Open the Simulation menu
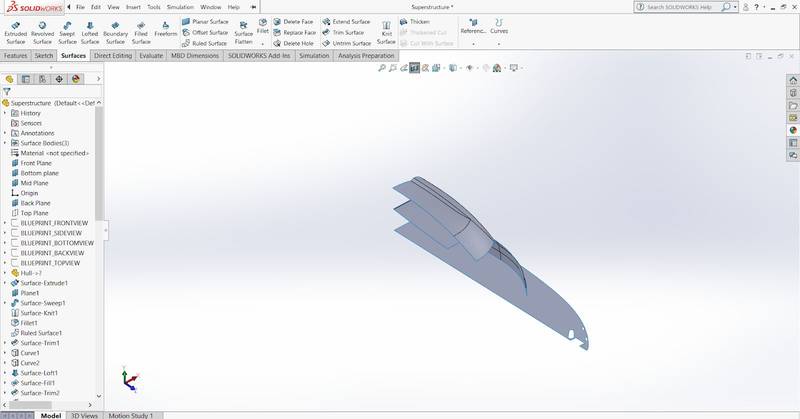The width and height of the screenshot is (800, 419). tap(180, 7)
